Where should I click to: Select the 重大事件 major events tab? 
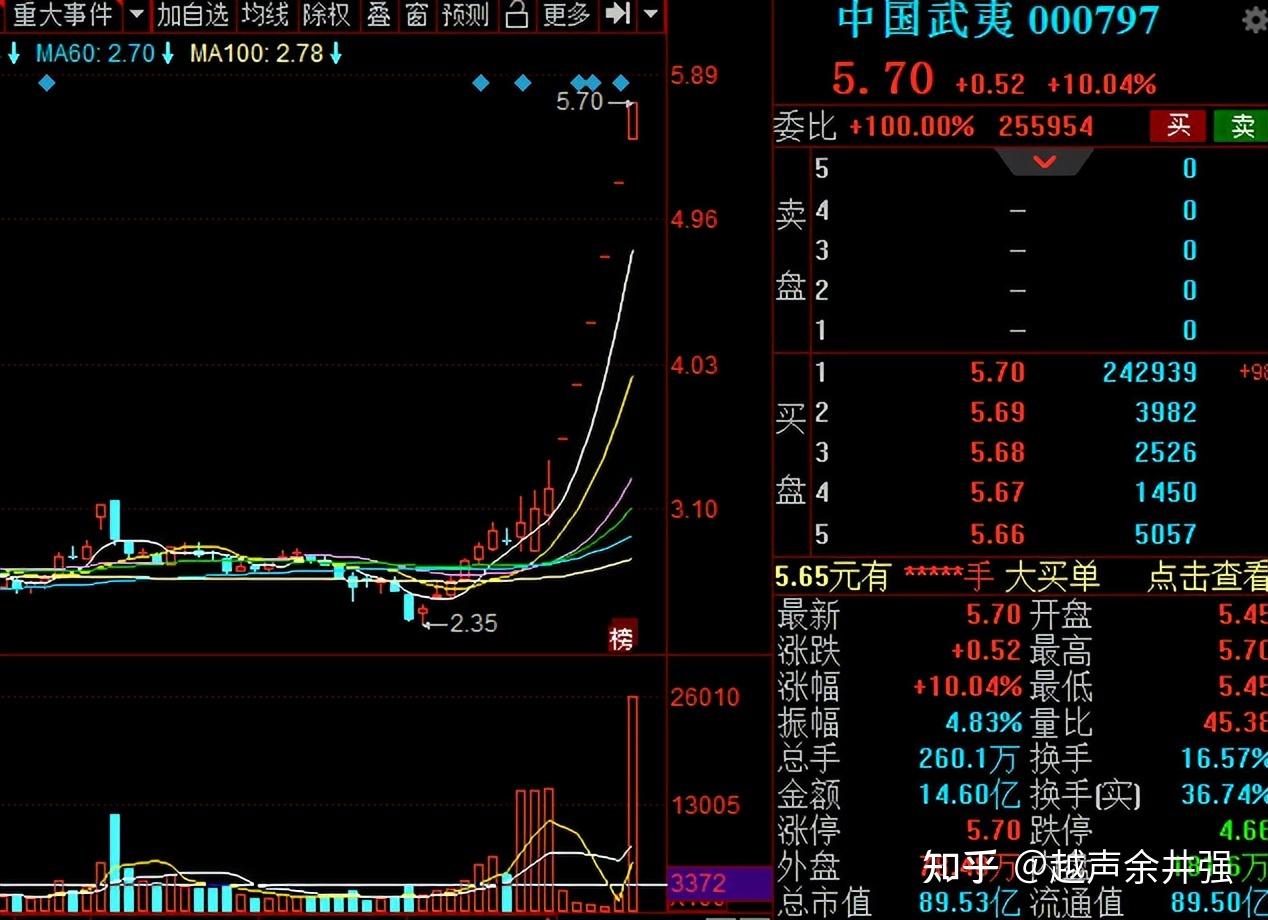click(x=62, y=14)
